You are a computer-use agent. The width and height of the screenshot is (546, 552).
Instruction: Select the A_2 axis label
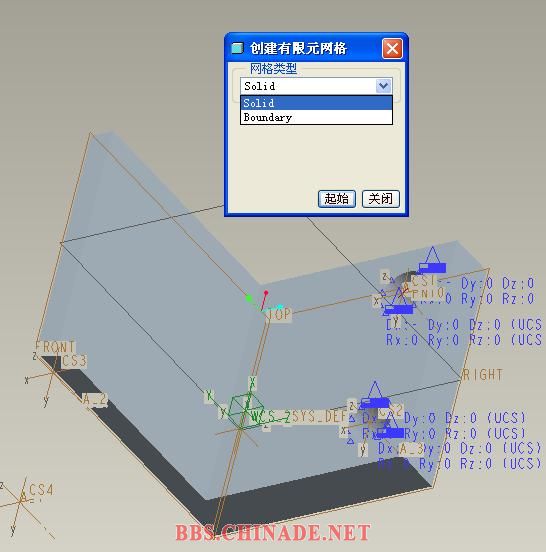(94, 400)
